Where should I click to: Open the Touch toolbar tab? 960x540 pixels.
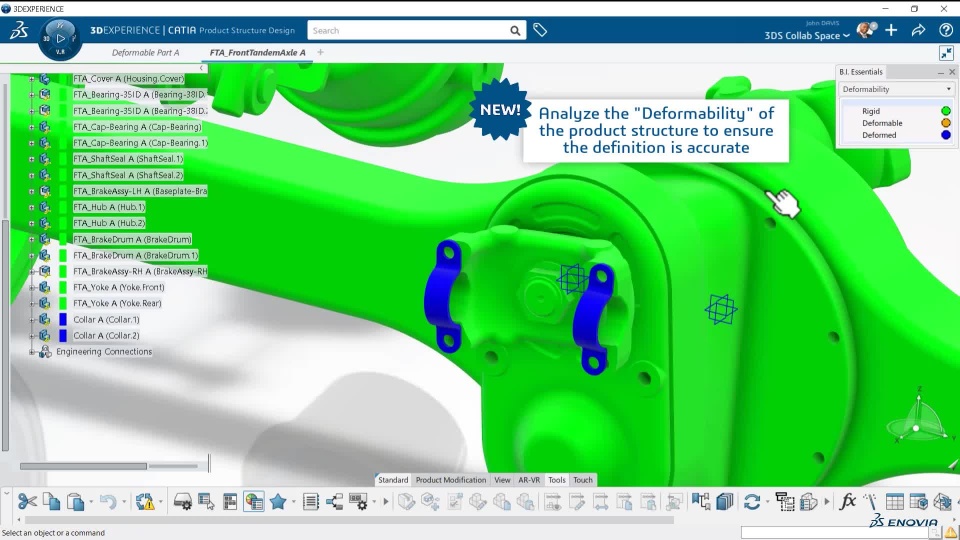point(583,480)
